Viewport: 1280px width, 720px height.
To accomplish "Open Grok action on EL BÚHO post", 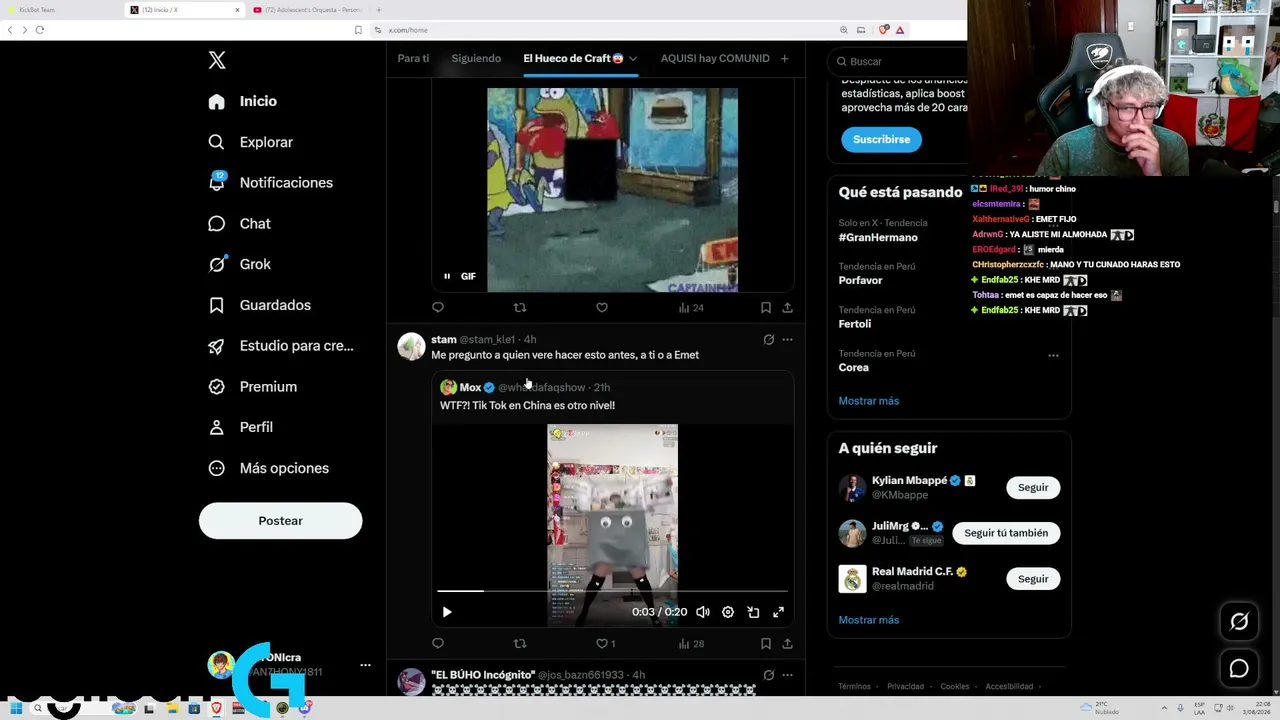I will point(768,675).
